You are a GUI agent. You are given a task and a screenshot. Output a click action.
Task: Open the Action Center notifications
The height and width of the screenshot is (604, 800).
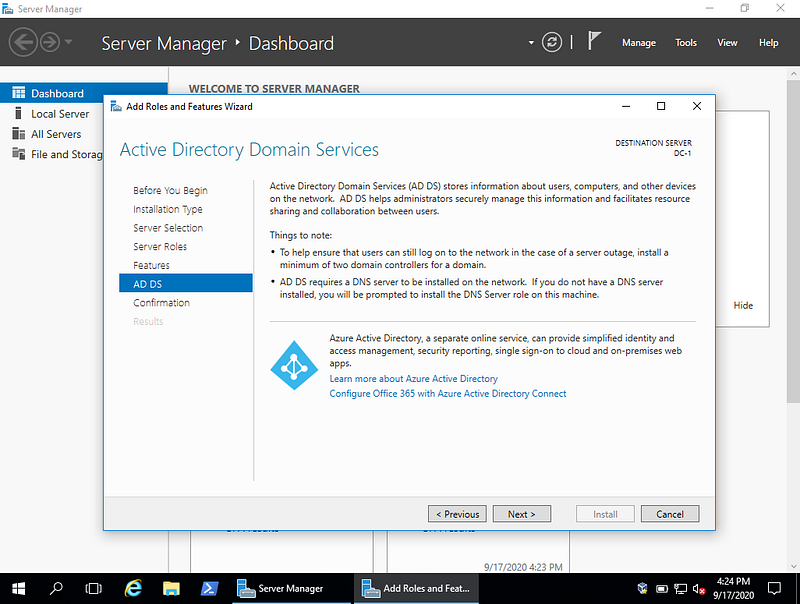774,589
